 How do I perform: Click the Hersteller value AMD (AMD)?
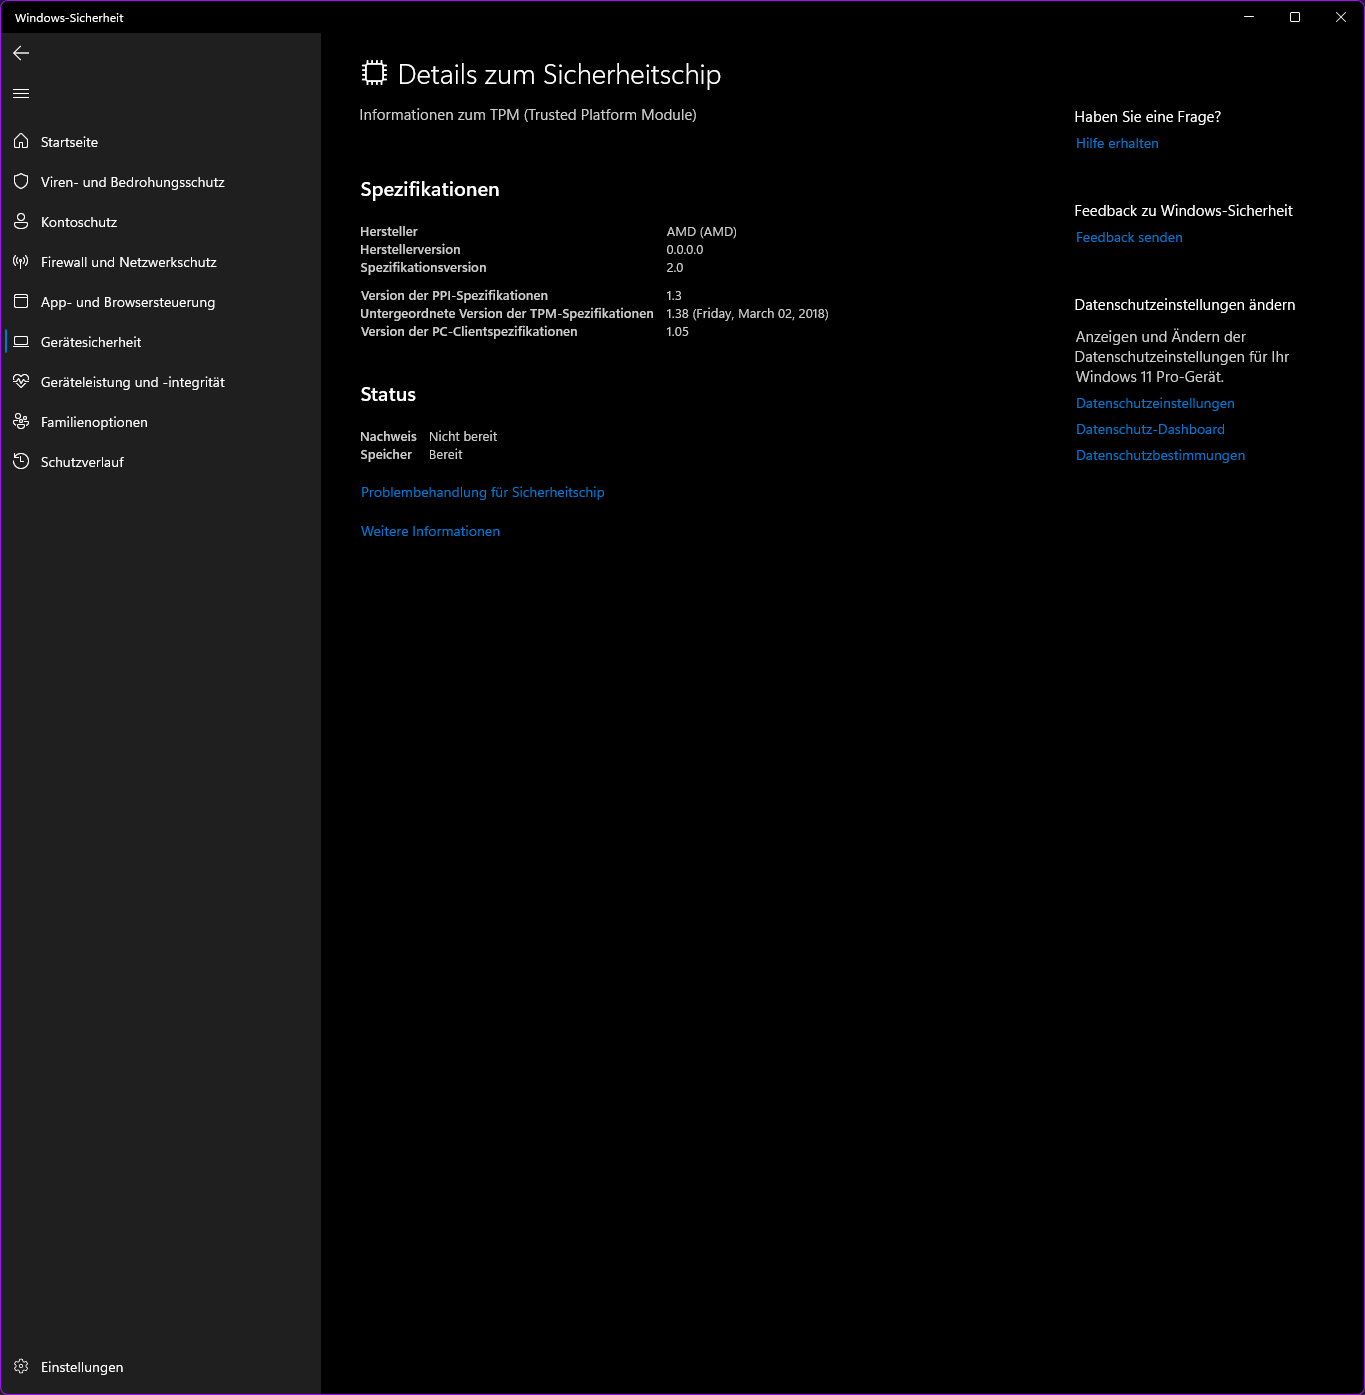tap(701, 231)
